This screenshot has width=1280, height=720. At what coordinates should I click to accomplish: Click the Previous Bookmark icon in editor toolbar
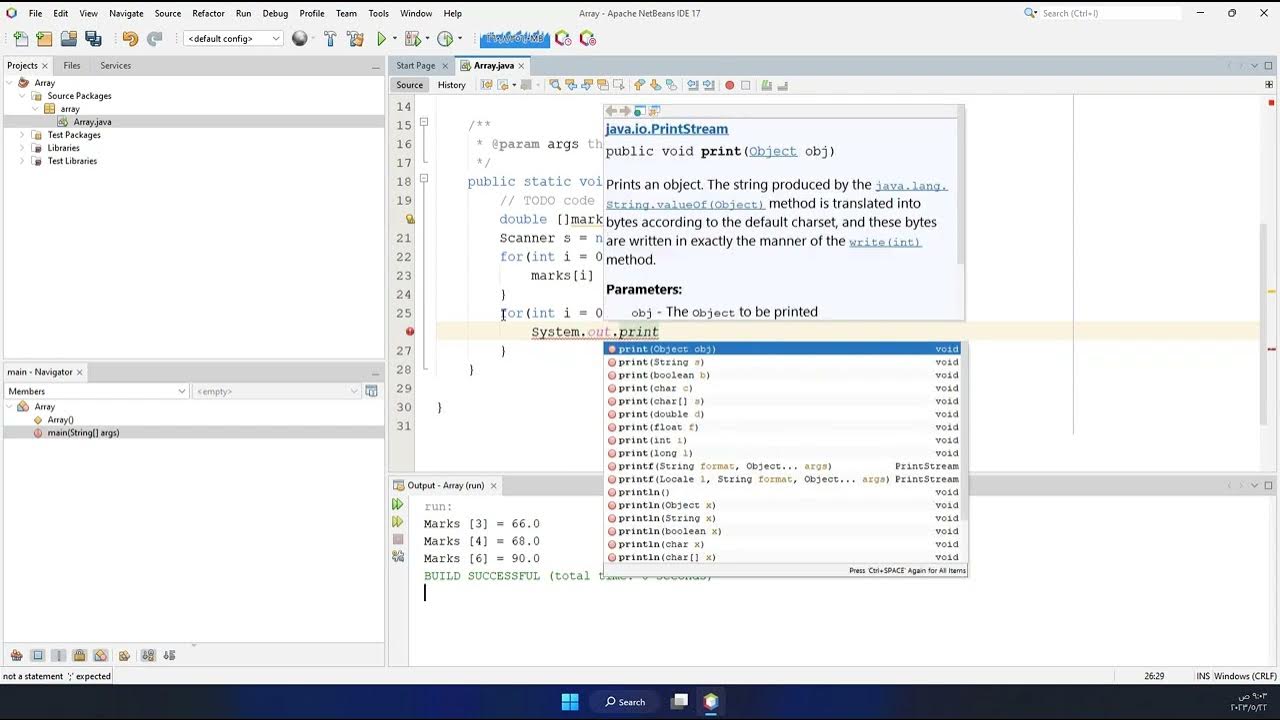pyautogui.click(x=639, y=85)
